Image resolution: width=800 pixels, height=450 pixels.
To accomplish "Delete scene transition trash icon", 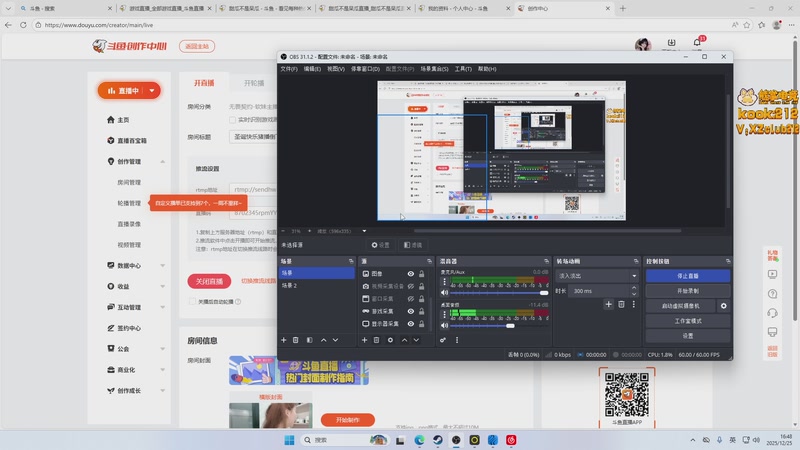I will pos(621,304).
